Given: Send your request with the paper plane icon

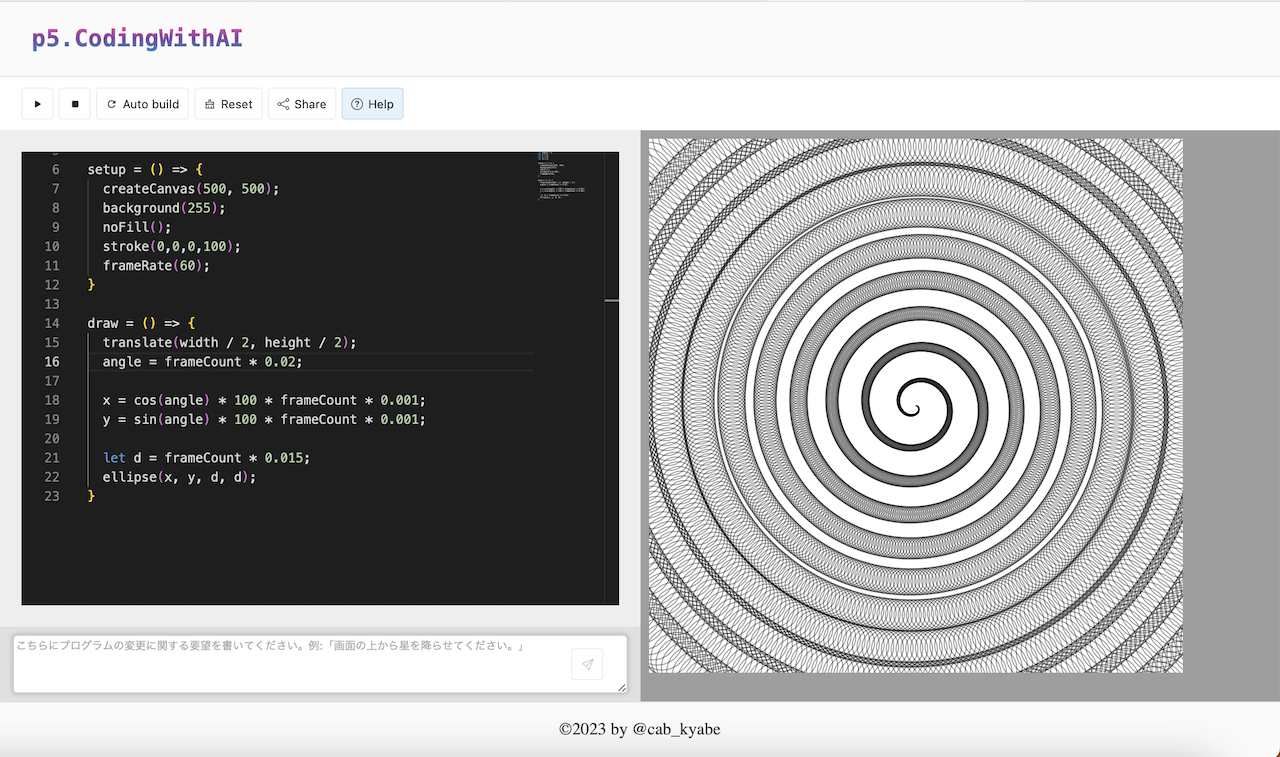Looking at the screenshot, I should pos(587,663).
